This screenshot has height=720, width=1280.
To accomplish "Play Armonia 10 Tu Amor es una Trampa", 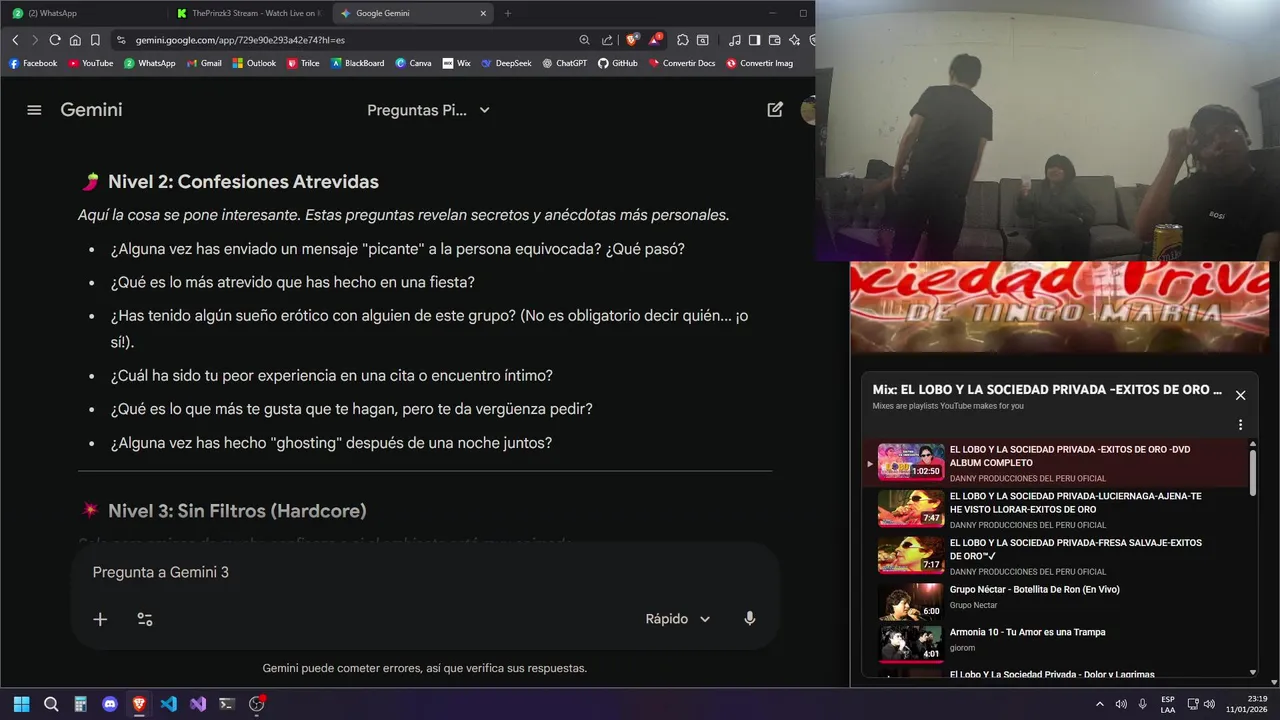I will 1056,643.
